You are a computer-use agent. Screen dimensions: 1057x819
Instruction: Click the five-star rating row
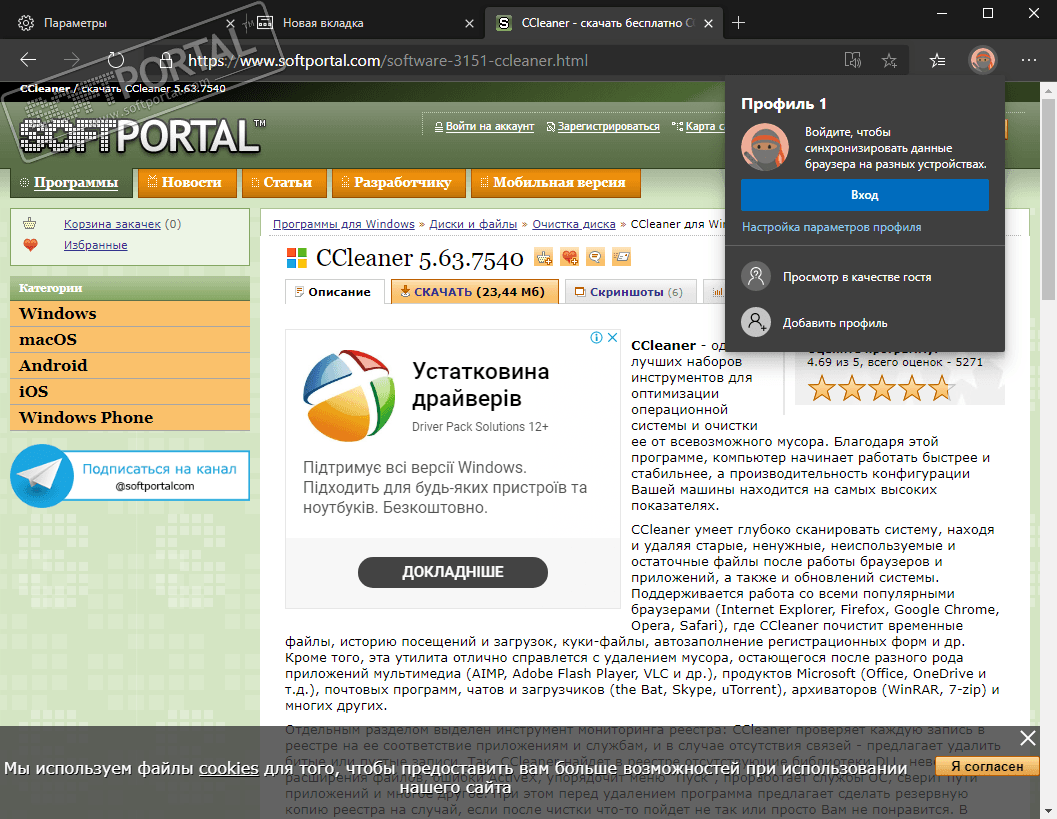tap(880, 389)
